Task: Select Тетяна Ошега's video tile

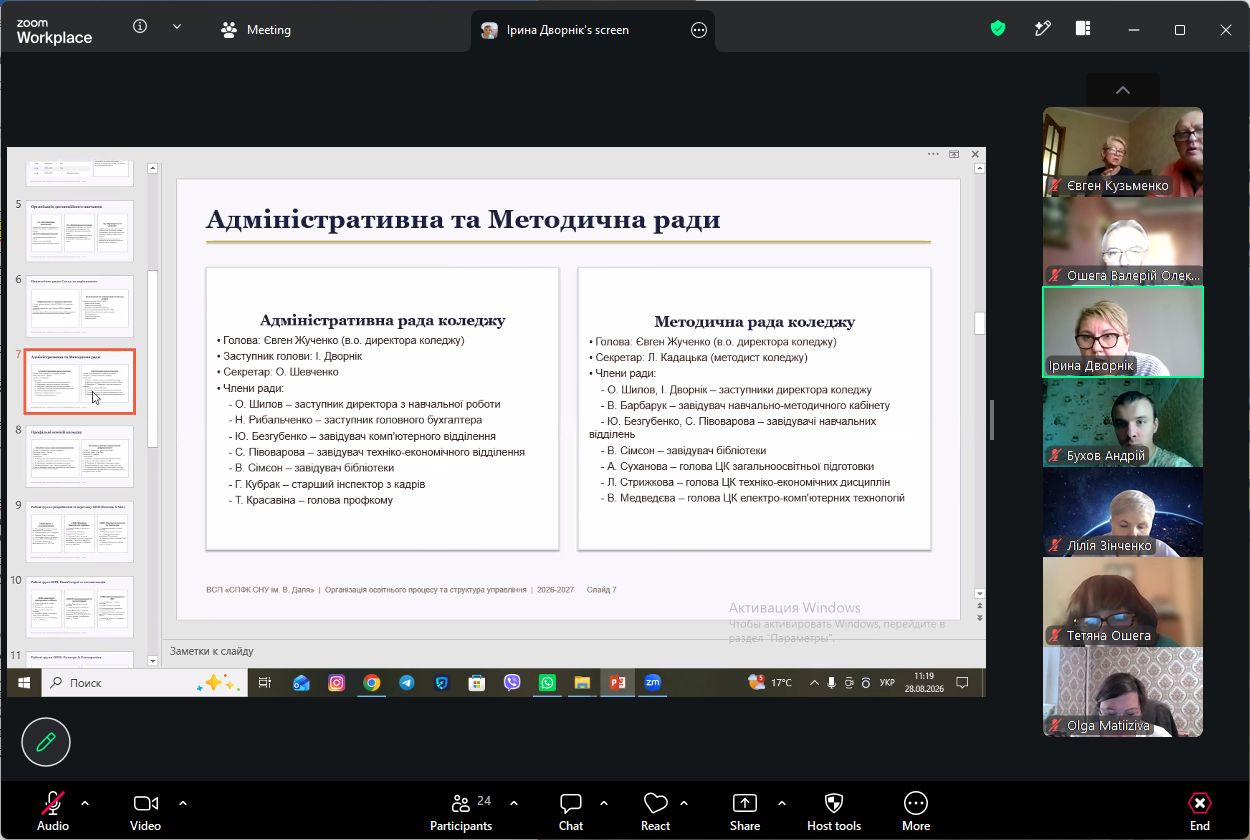Action: pyautogui.click(x=1123, y=602)
